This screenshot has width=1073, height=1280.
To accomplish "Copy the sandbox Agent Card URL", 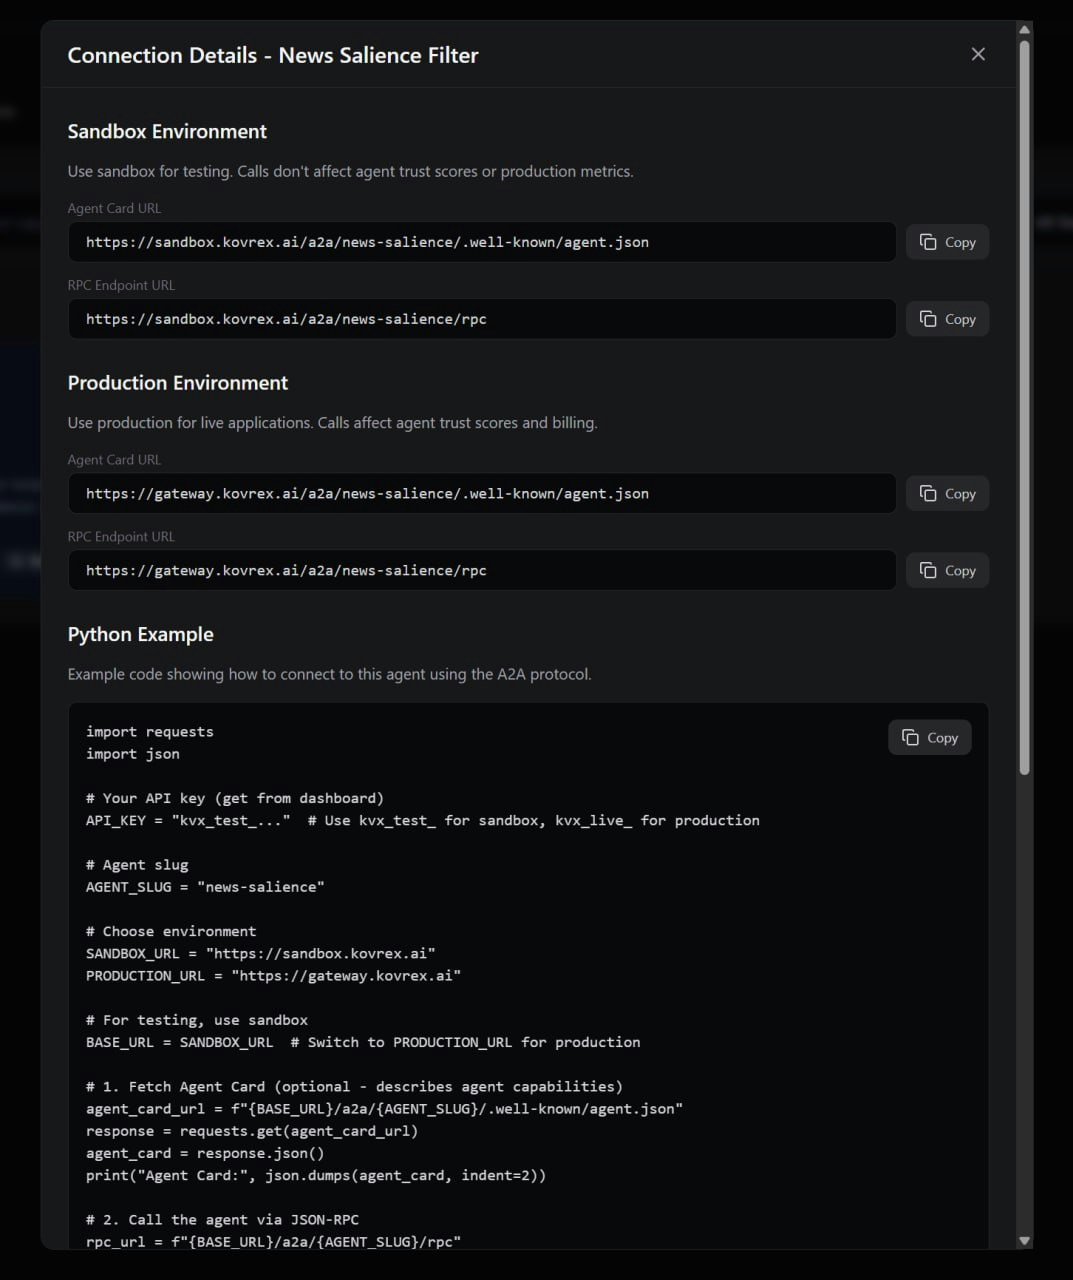I will click(946, 241).
